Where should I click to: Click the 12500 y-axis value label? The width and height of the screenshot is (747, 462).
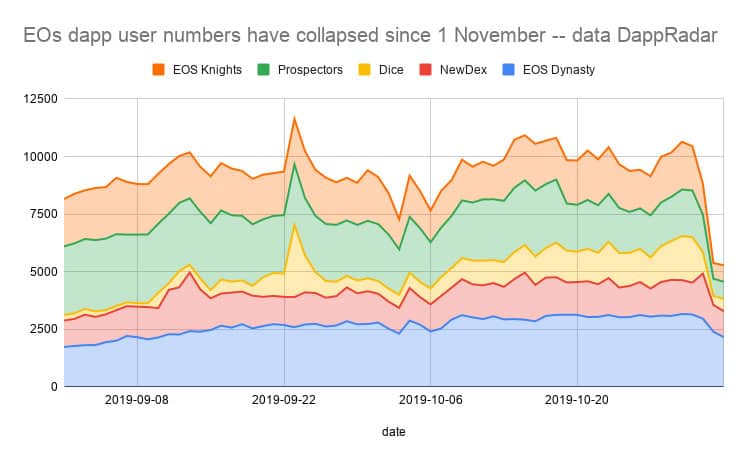40,99
